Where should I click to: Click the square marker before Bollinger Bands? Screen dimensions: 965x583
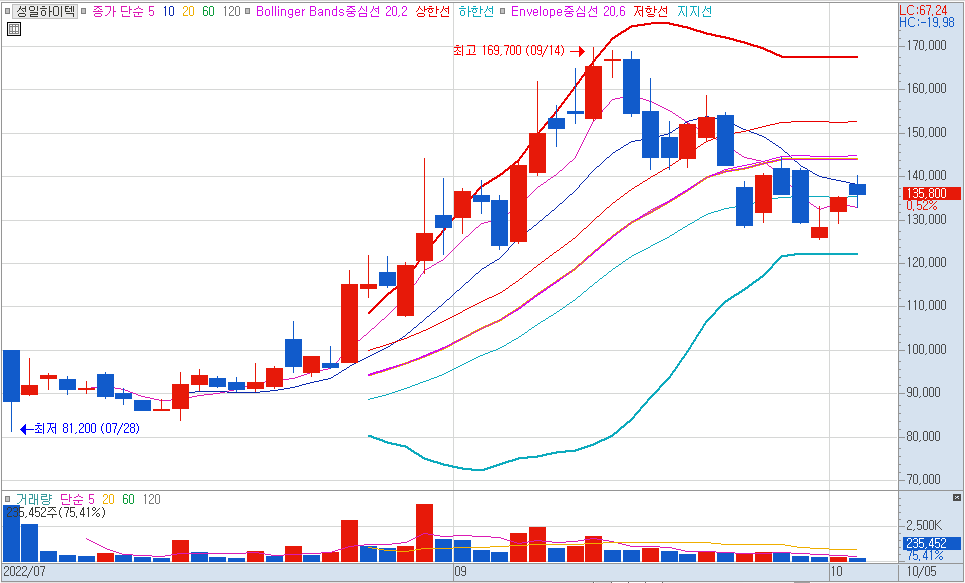click(x=247, y=11)
